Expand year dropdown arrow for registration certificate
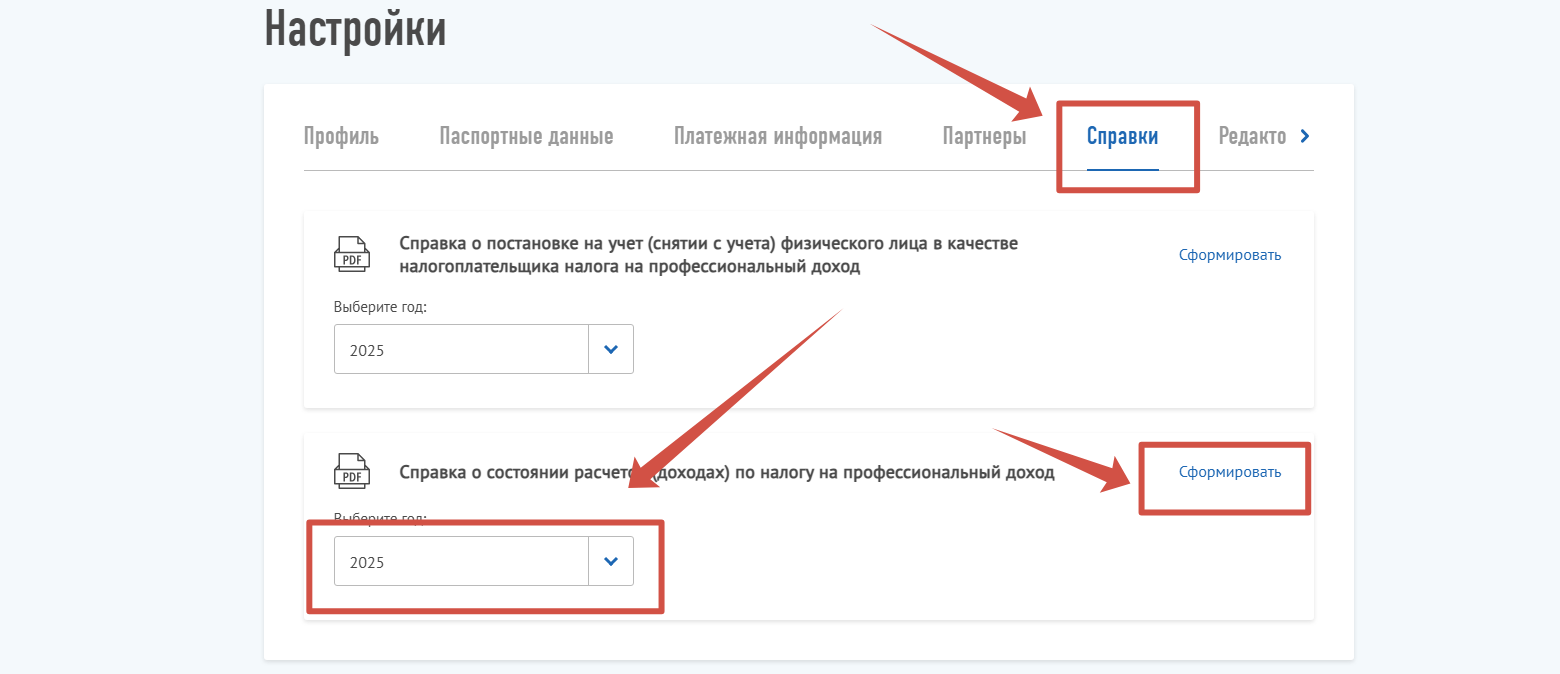This screenshot has height=674, width=1560. [x=611, y=349]
